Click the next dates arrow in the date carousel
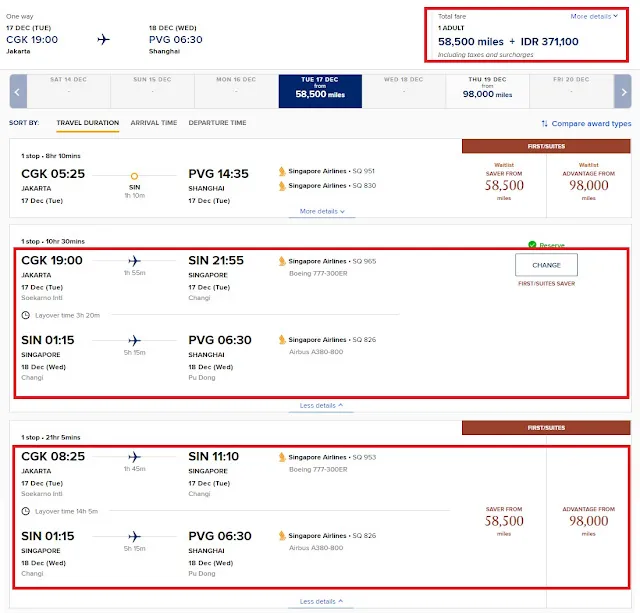The image size is (640, 613). click(x=623, y=91)
